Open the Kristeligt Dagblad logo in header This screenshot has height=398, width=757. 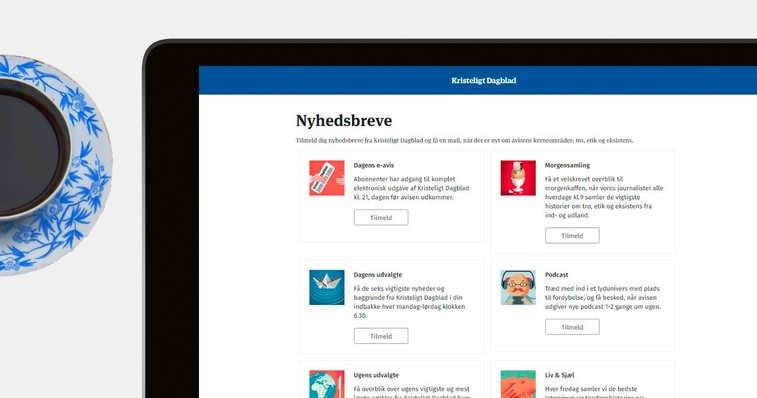tap(484, 81)
